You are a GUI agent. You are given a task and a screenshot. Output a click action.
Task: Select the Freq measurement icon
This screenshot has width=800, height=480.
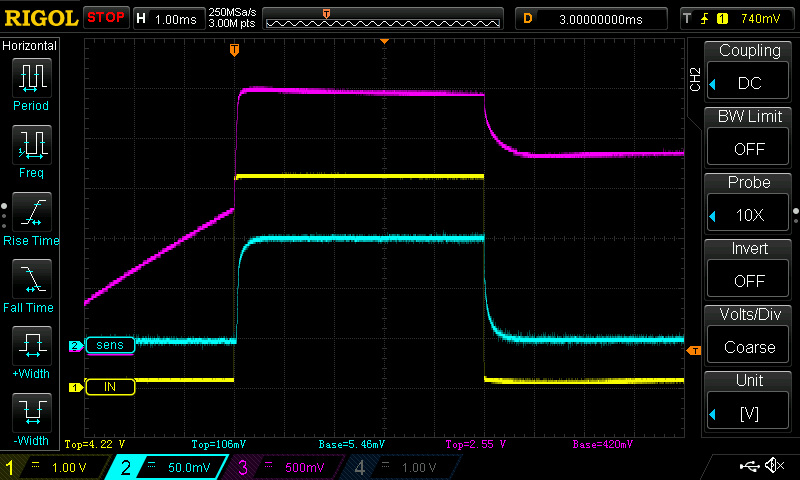(32, 145)
